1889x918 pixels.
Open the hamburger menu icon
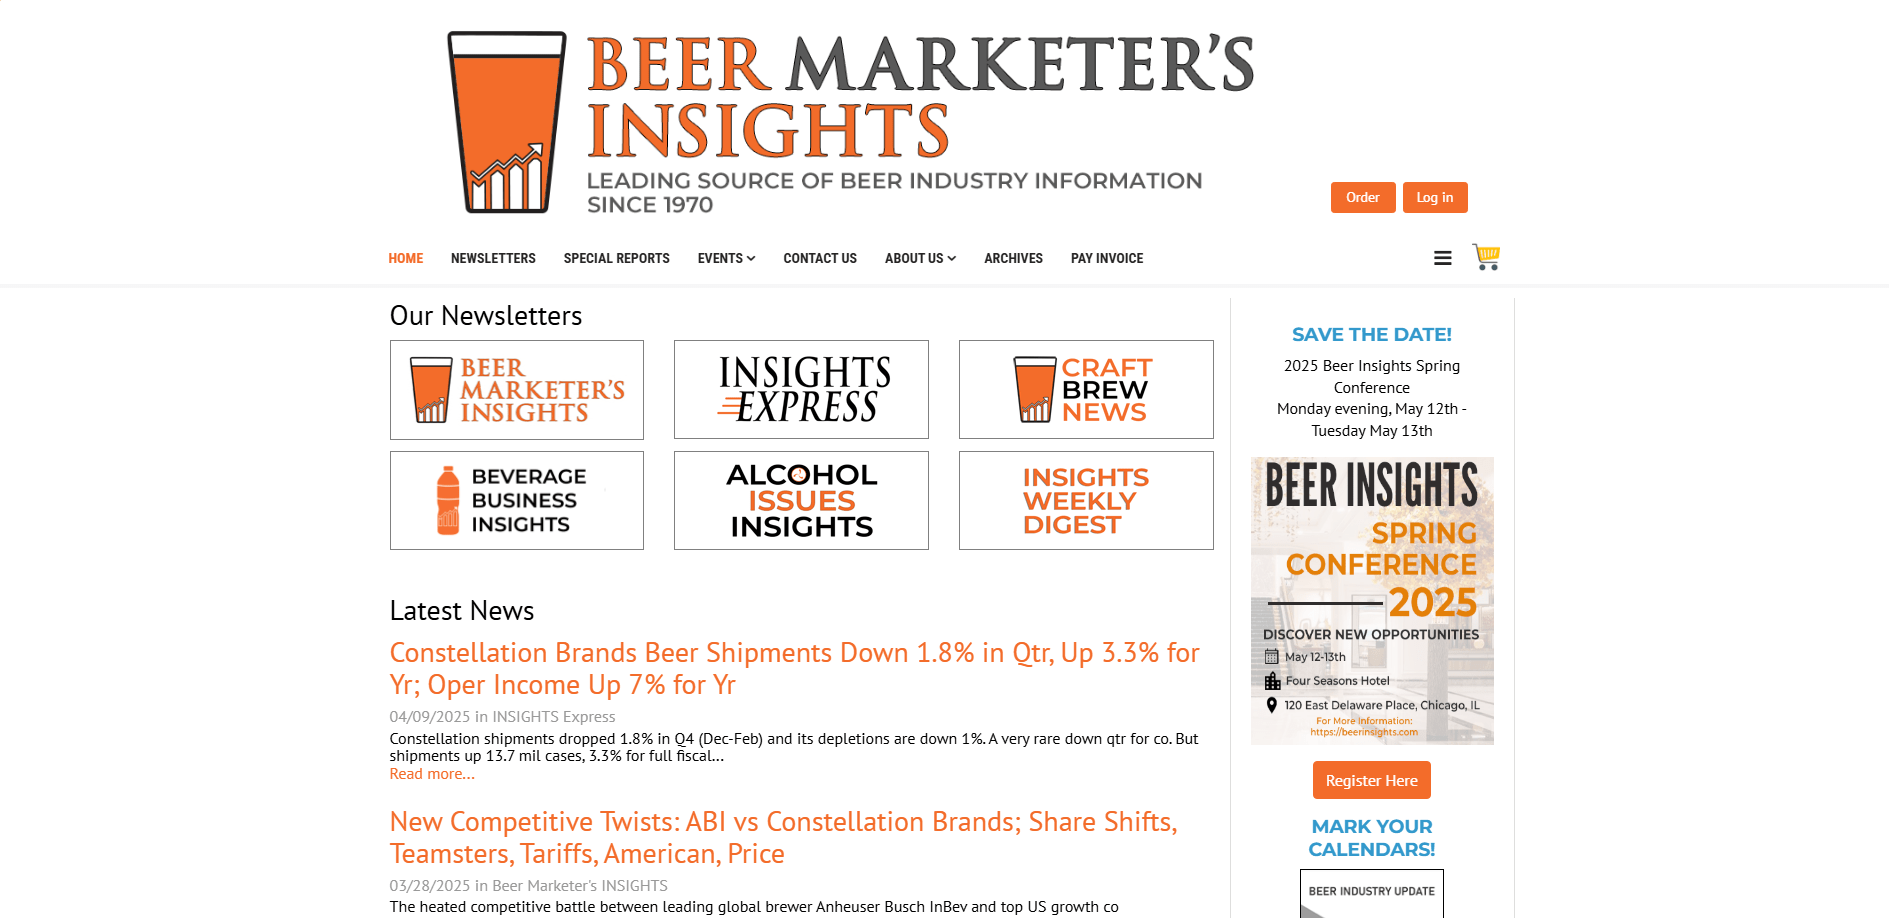click(1442, 258)
